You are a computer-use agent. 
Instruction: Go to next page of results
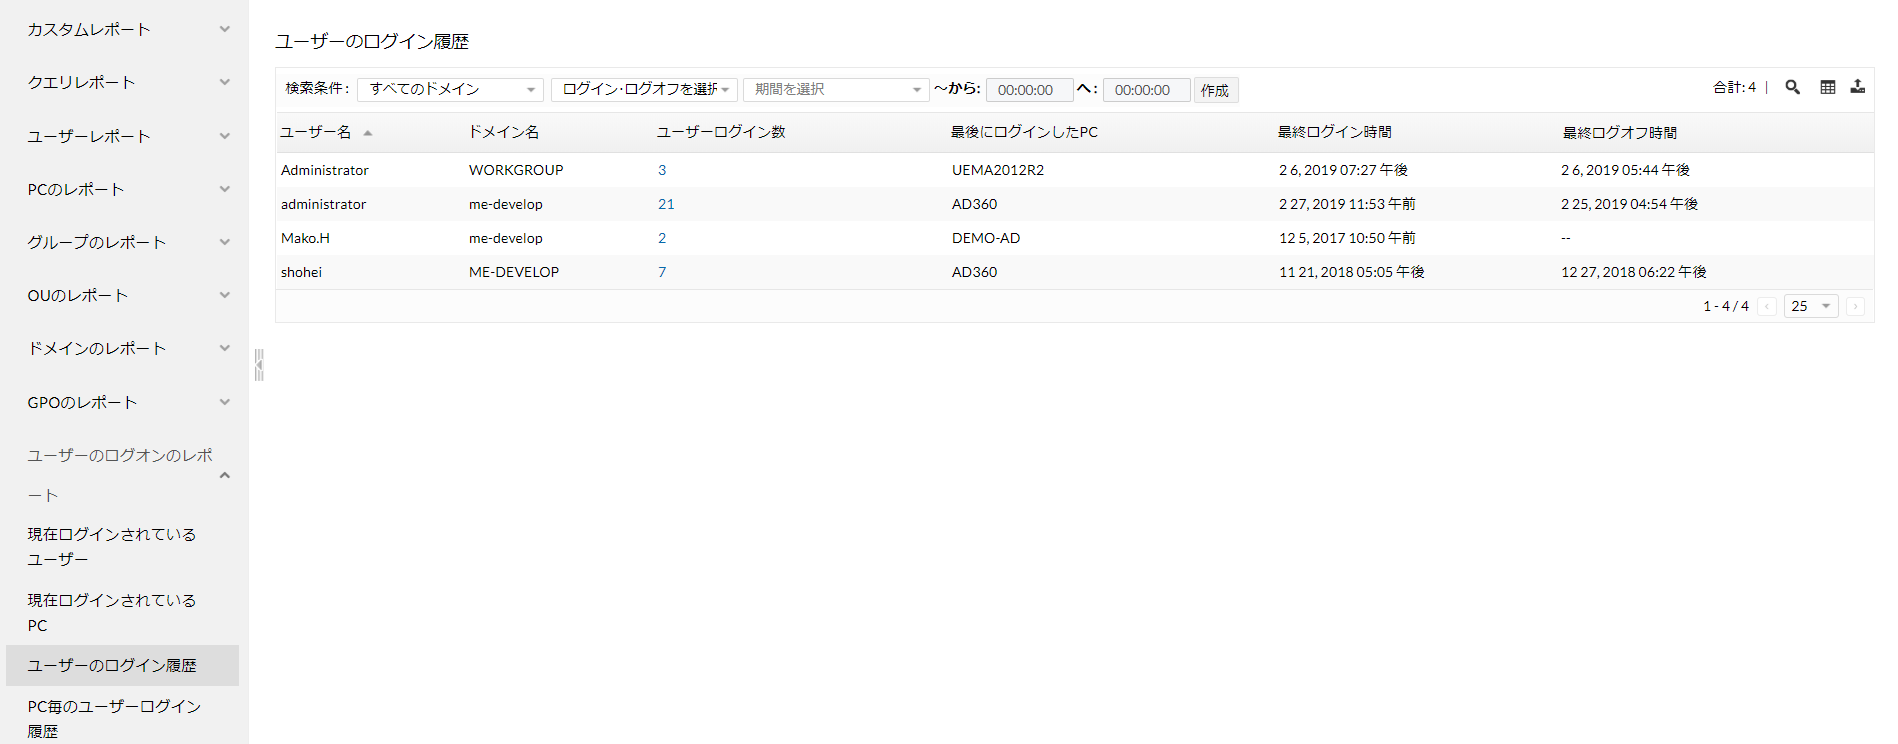coord(1855,306)
